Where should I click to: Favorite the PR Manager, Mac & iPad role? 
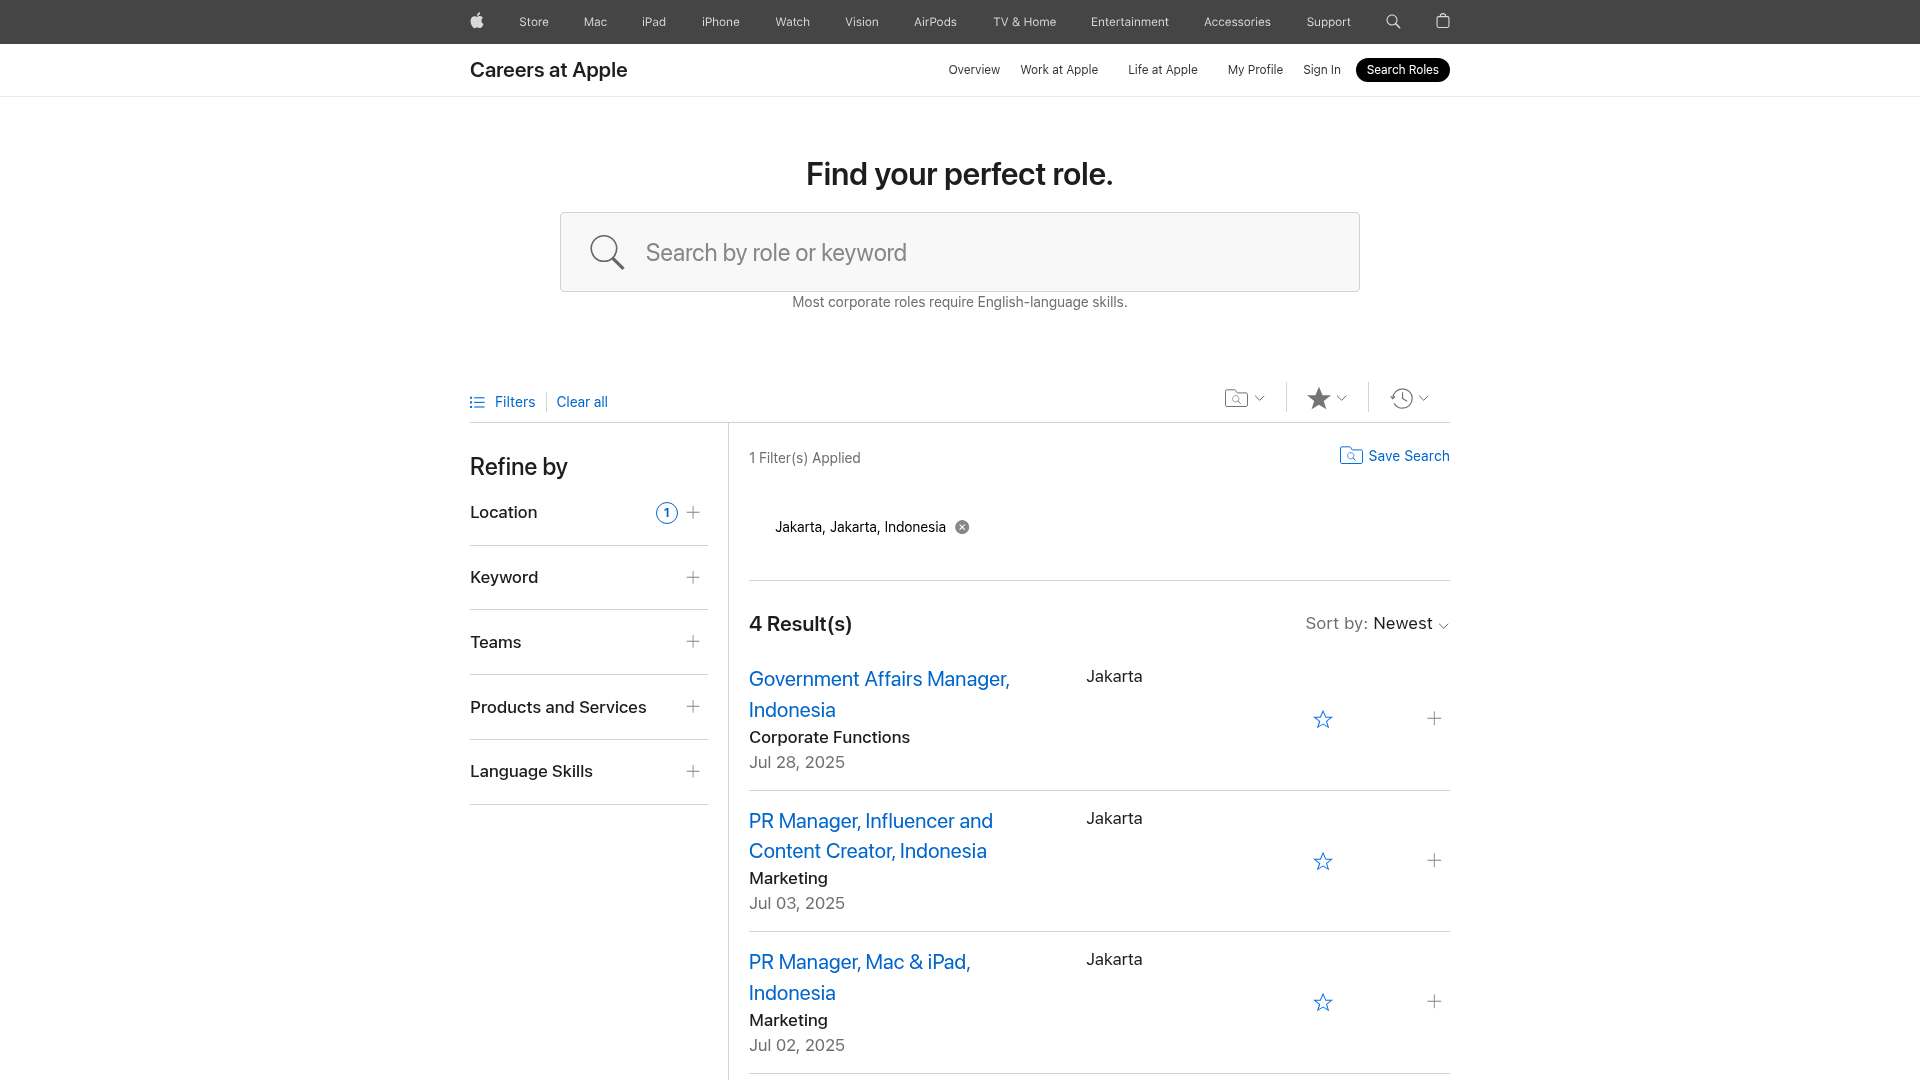[x=1323, y=1003]
